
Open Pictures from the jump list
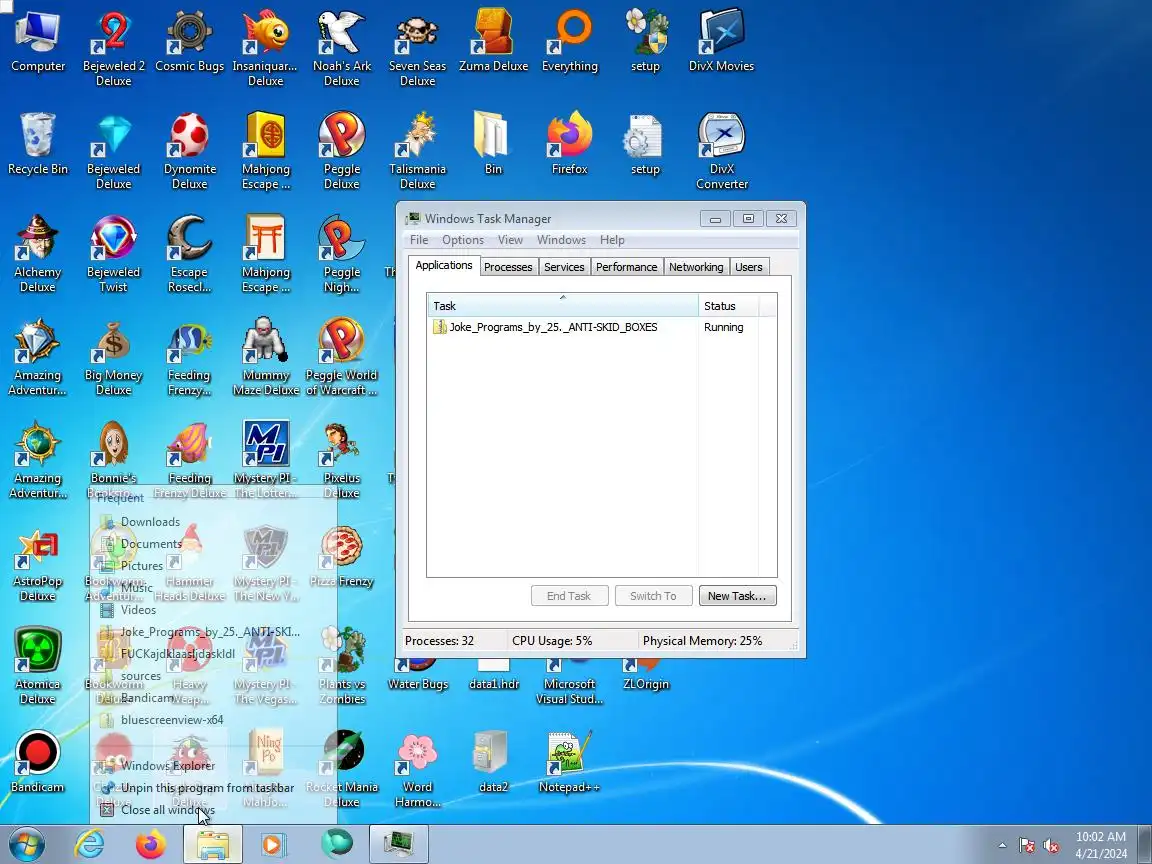click(x=213, y=566)
